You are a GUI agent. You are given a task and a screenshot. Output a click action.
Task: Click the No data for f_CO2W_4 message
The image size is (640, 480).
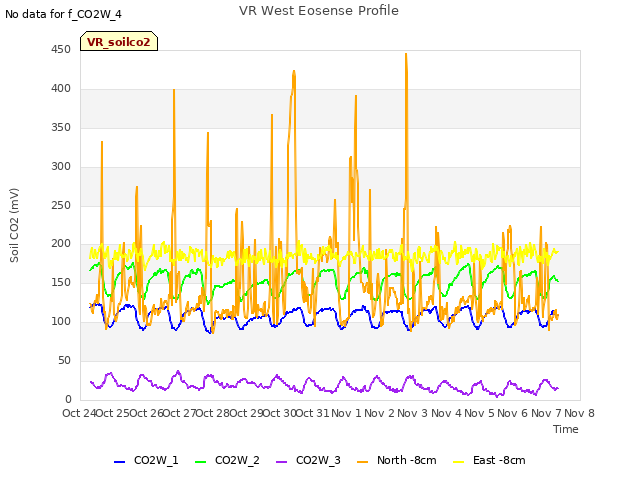pyautogui.click(x=63, y=15)
